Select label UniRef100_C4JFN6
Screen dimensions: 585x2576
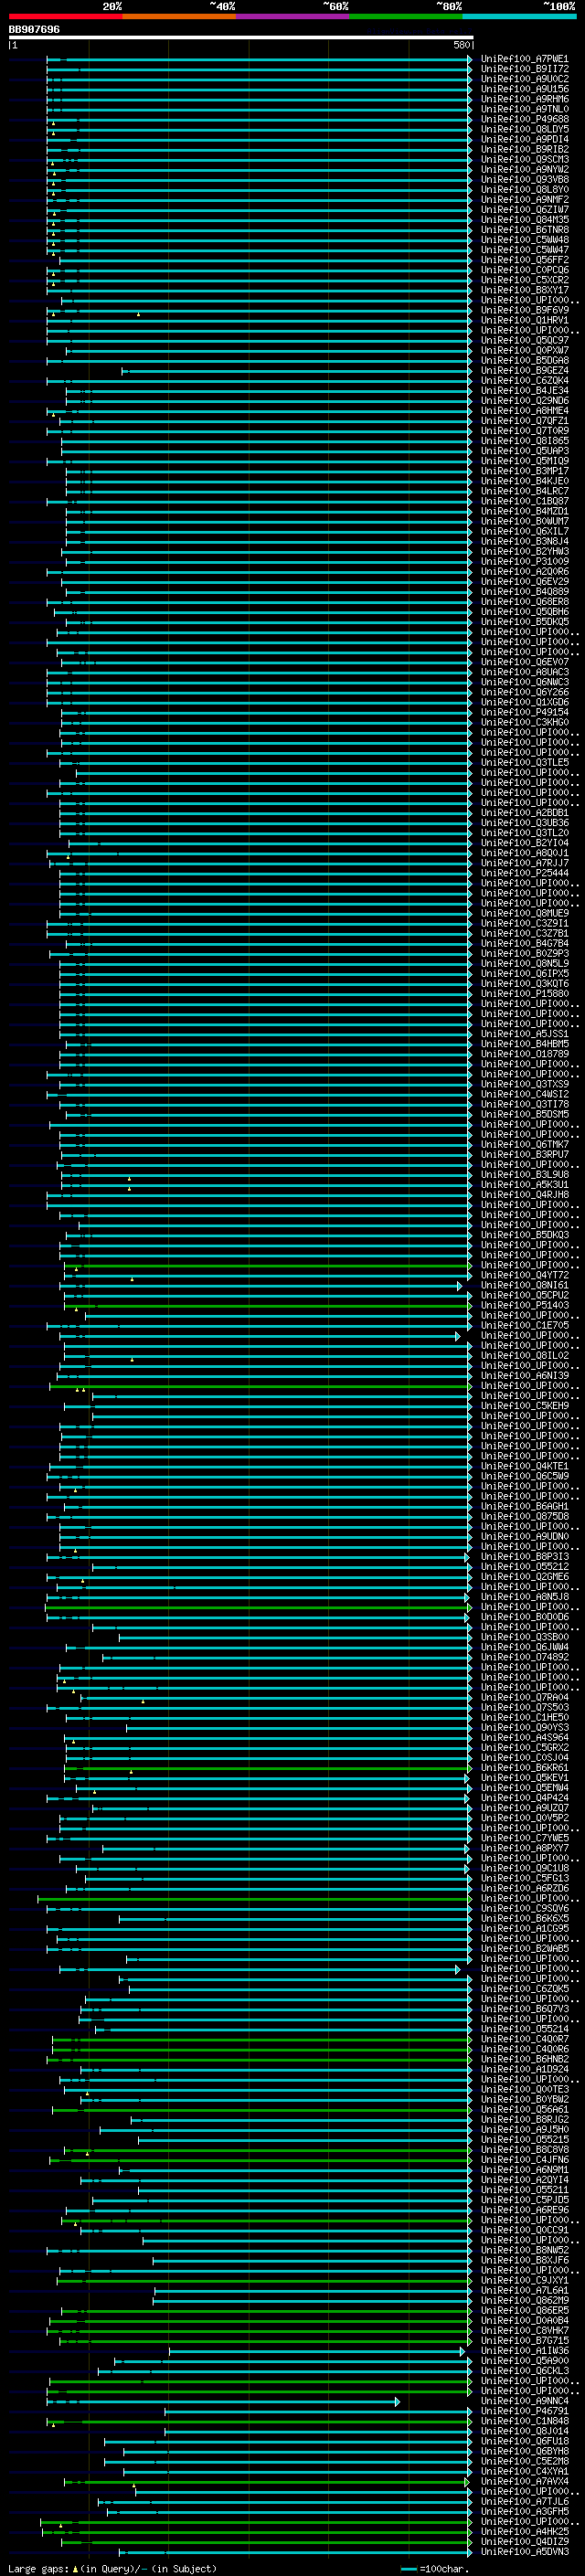click(524, 2160)
